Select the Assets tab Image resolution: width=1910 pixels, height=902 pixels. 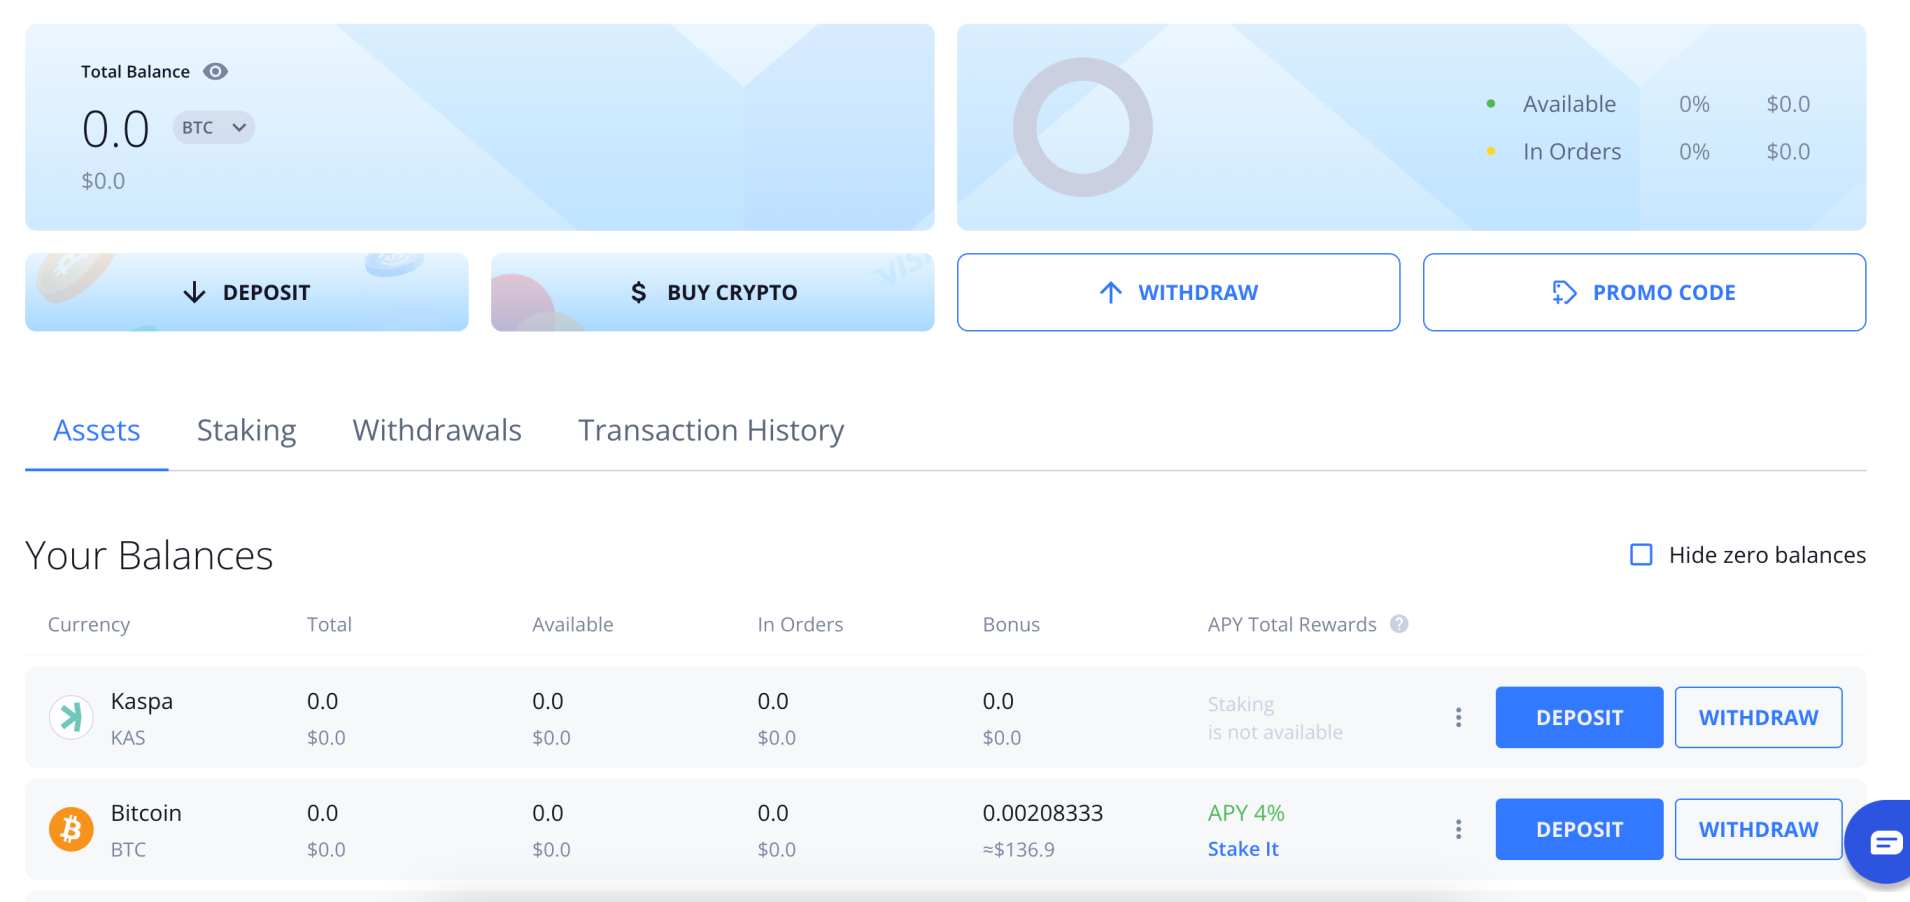coord(96,430)
